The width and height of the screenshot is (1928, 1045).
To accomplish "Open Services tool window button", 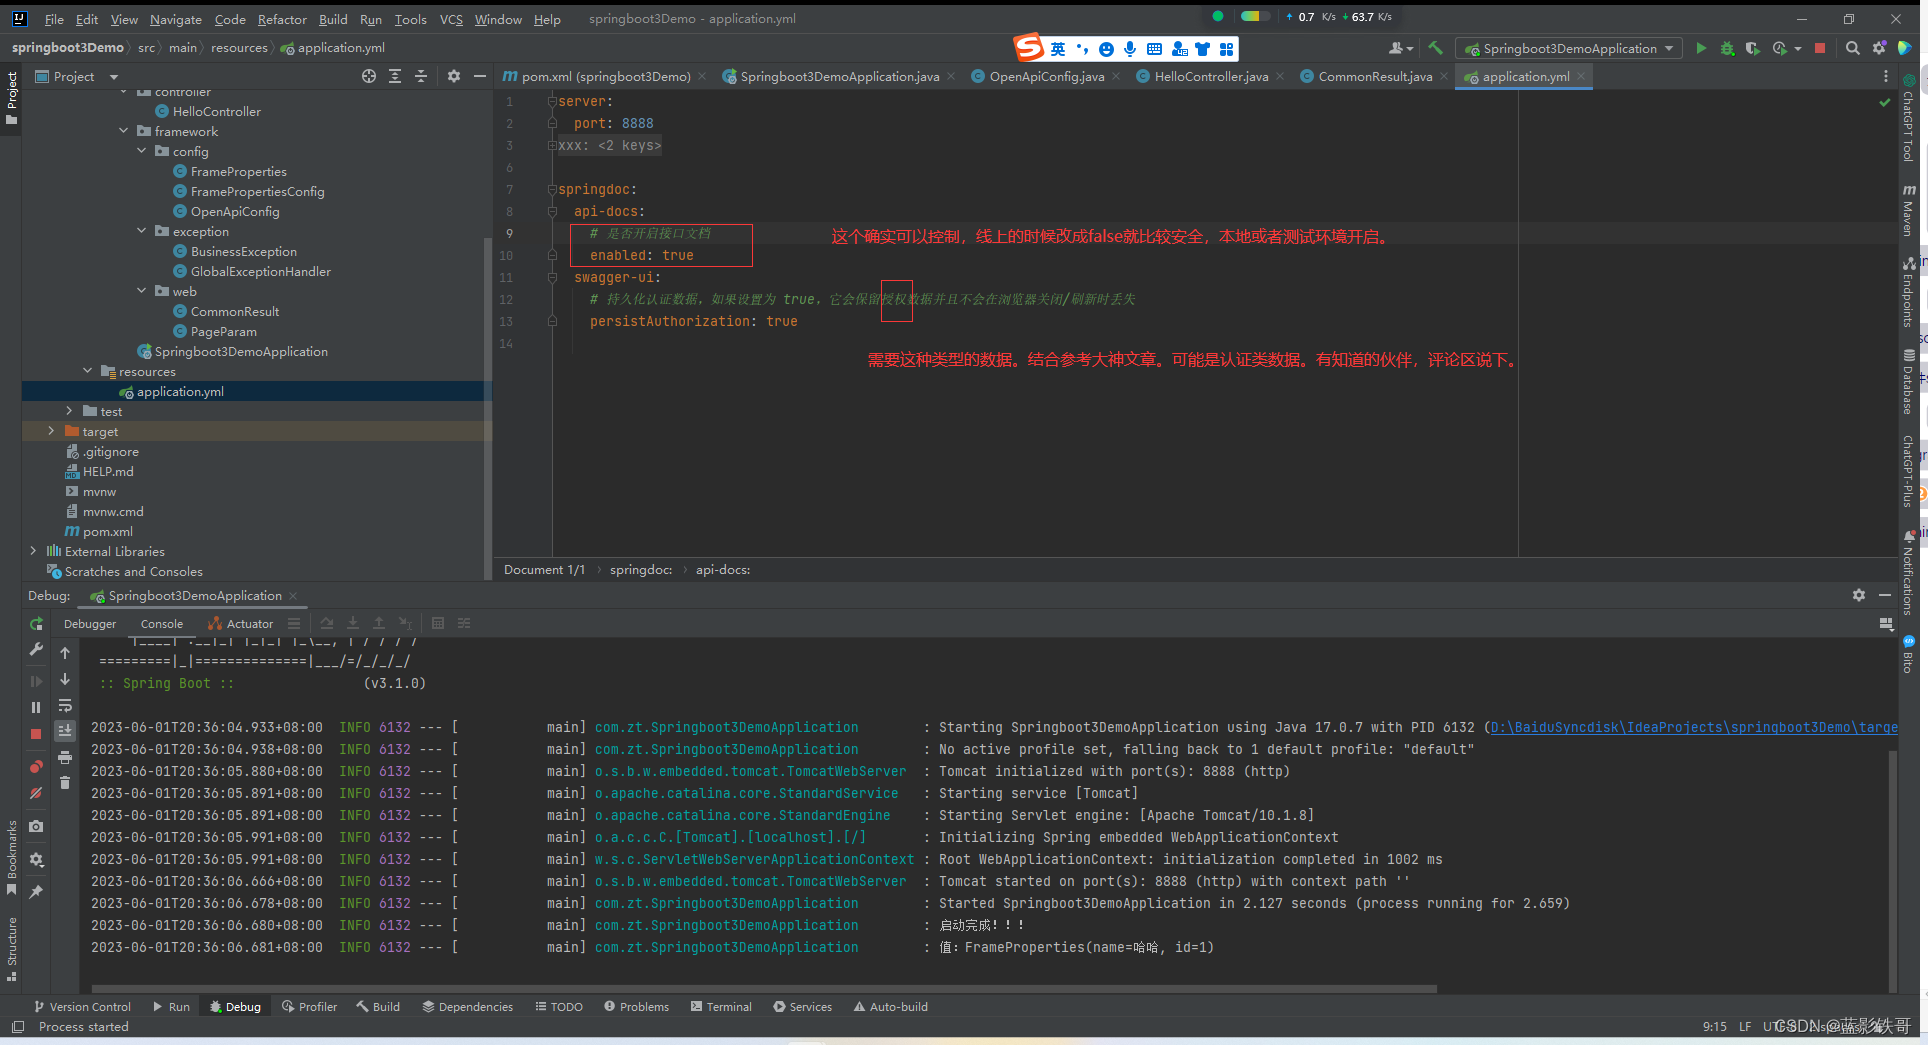I will point(802,1007).
